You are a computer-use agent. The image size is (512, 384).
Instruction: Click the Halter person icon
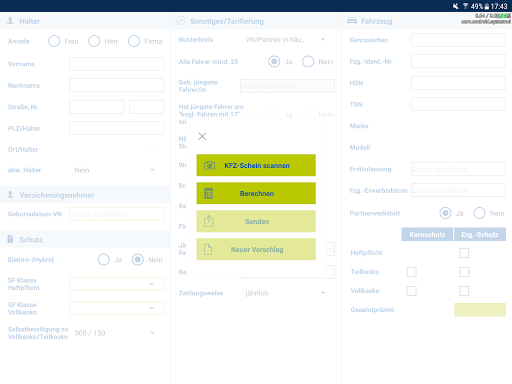[x=10, y=21]
